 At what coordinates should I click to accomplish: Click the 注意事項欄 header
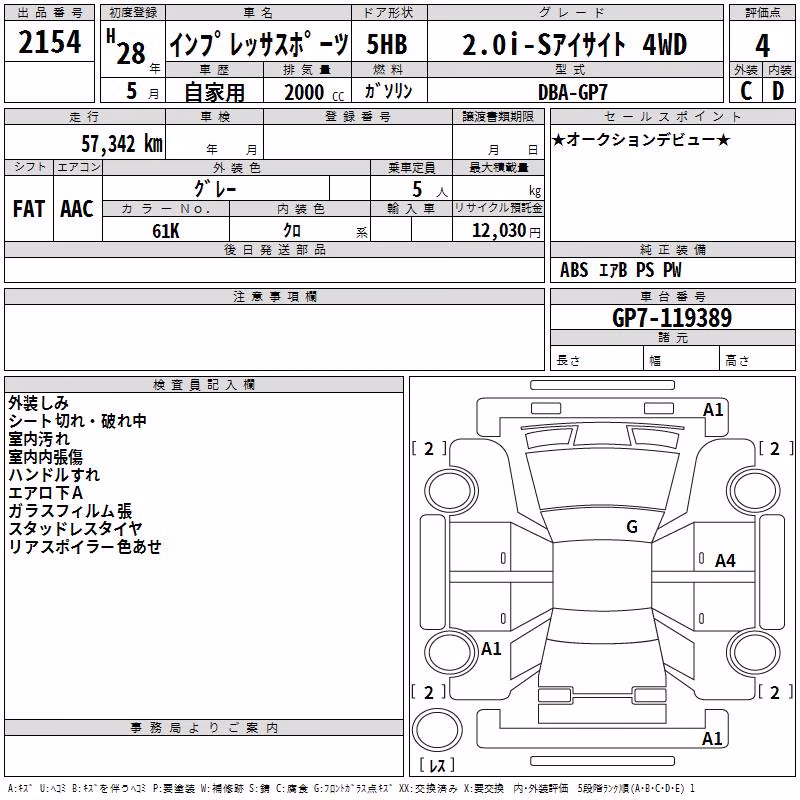[x=274, y=296]
